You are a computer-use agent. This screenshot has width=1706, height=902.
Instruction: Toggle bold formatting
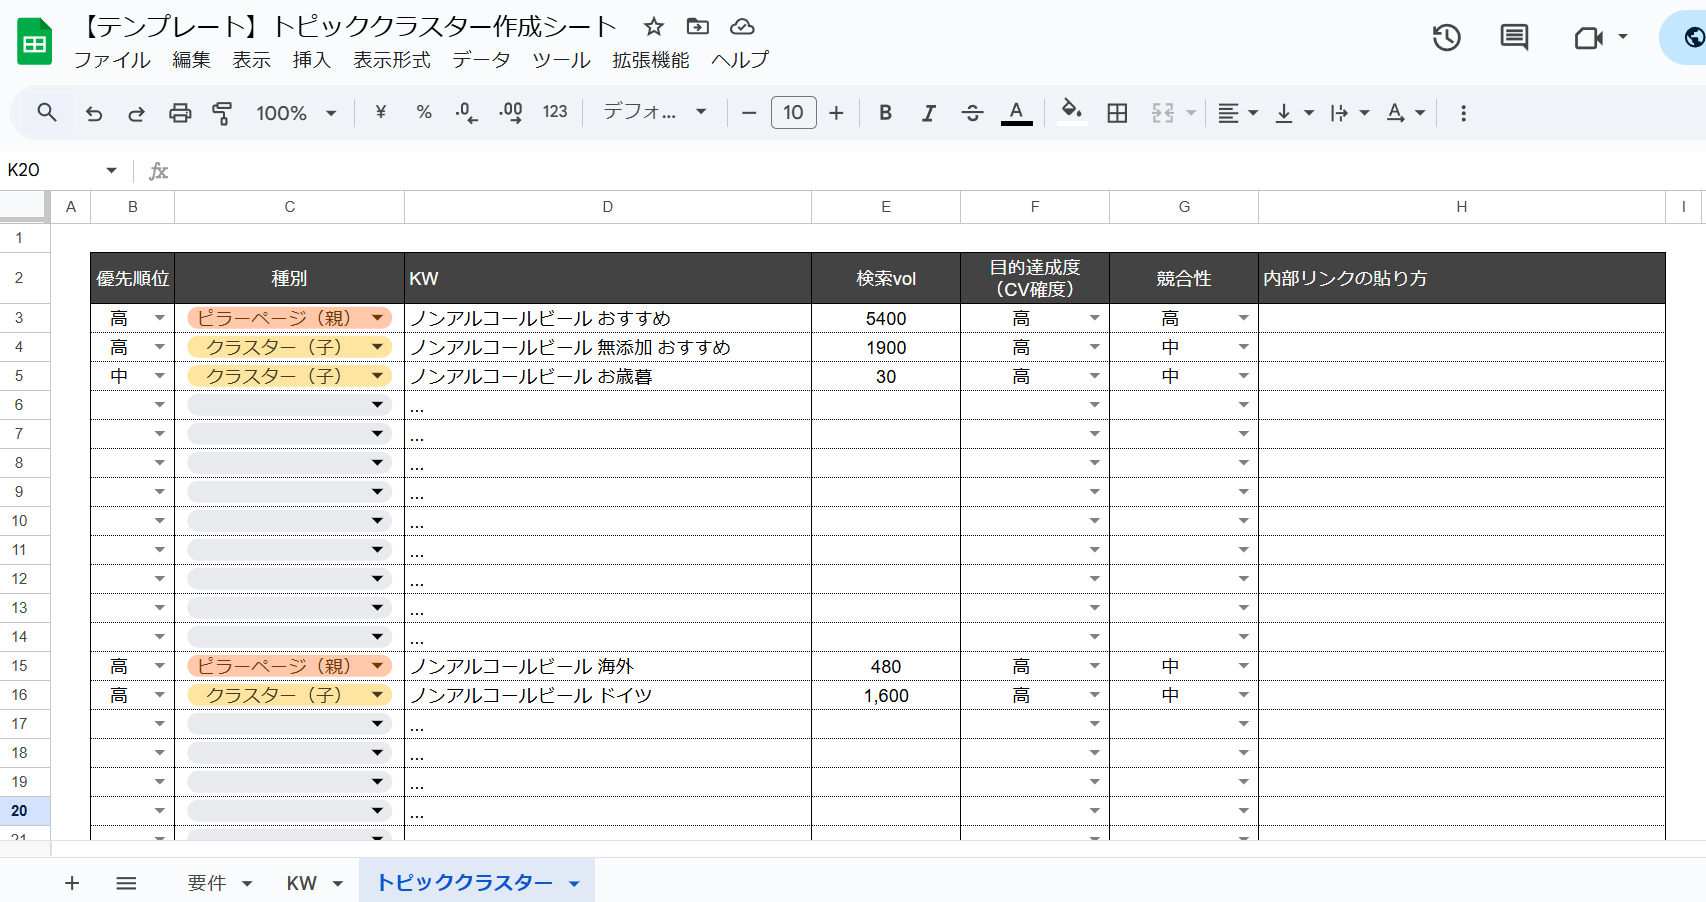(885, 113)
